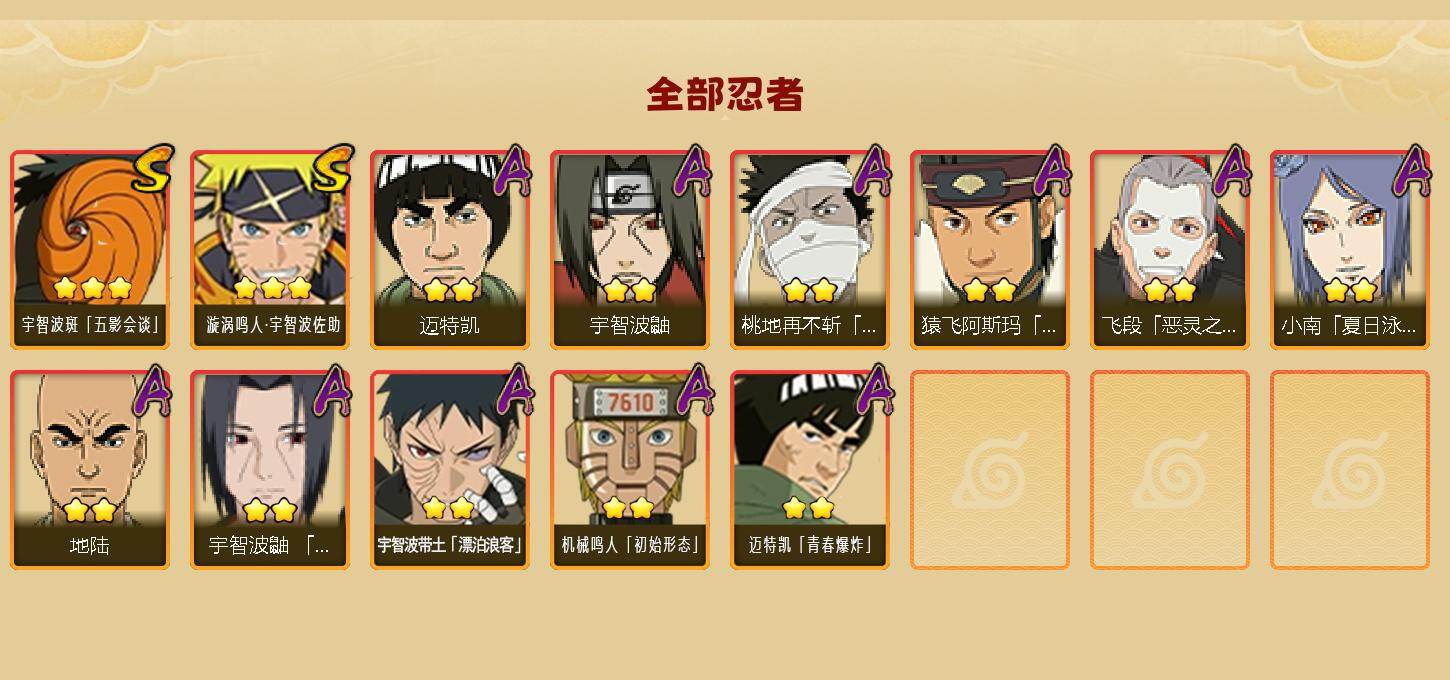Click the A rank badge on 小南

point(1412,170)
